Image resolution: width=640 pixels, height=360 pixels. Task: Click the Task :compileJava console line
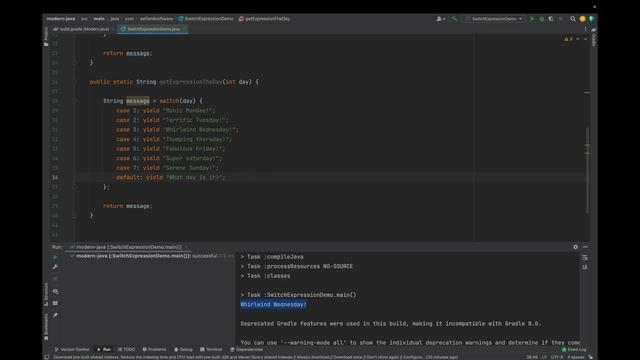pyautogui.click(x=272, y=257)
